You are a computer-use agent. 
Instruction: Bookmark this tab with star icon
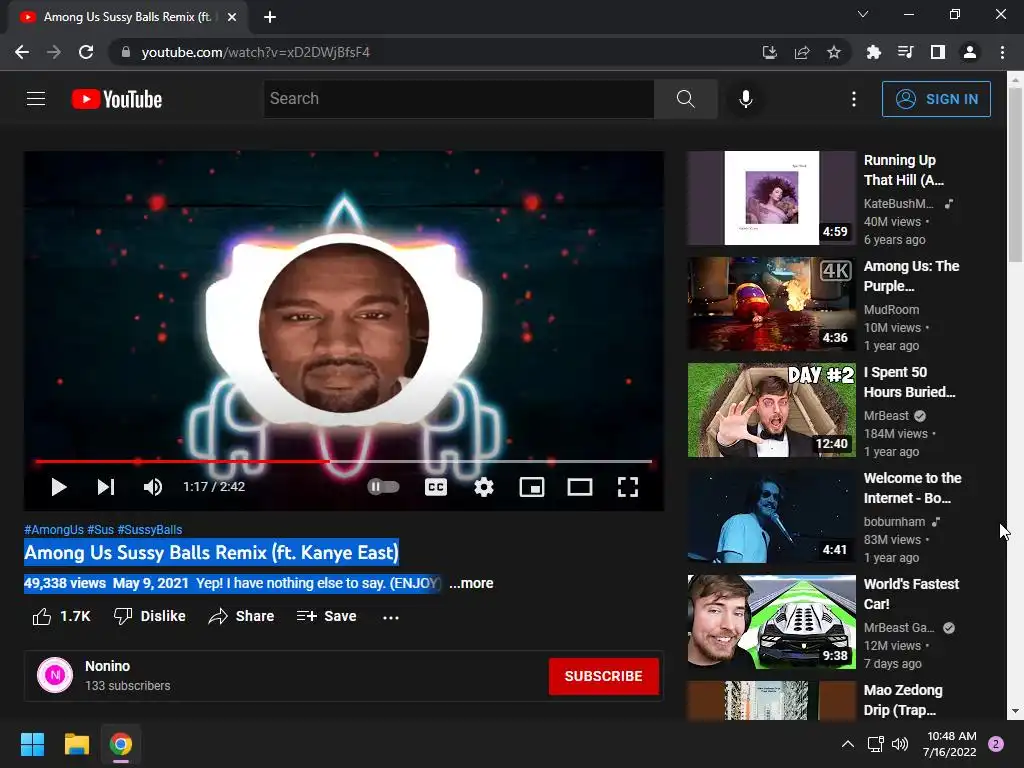[x=834, y=52]
